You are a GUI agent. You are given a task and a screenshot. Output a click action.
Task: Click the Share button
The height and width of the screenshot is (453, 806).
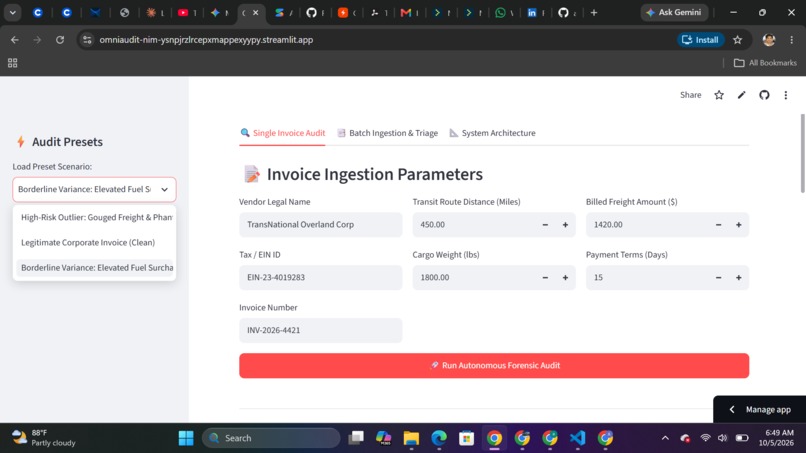point(690,95)
